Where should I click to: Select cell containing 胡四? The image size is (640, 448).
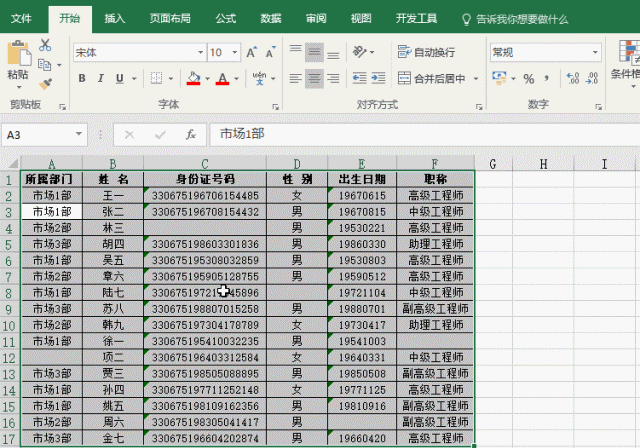(x=113, y=244)
